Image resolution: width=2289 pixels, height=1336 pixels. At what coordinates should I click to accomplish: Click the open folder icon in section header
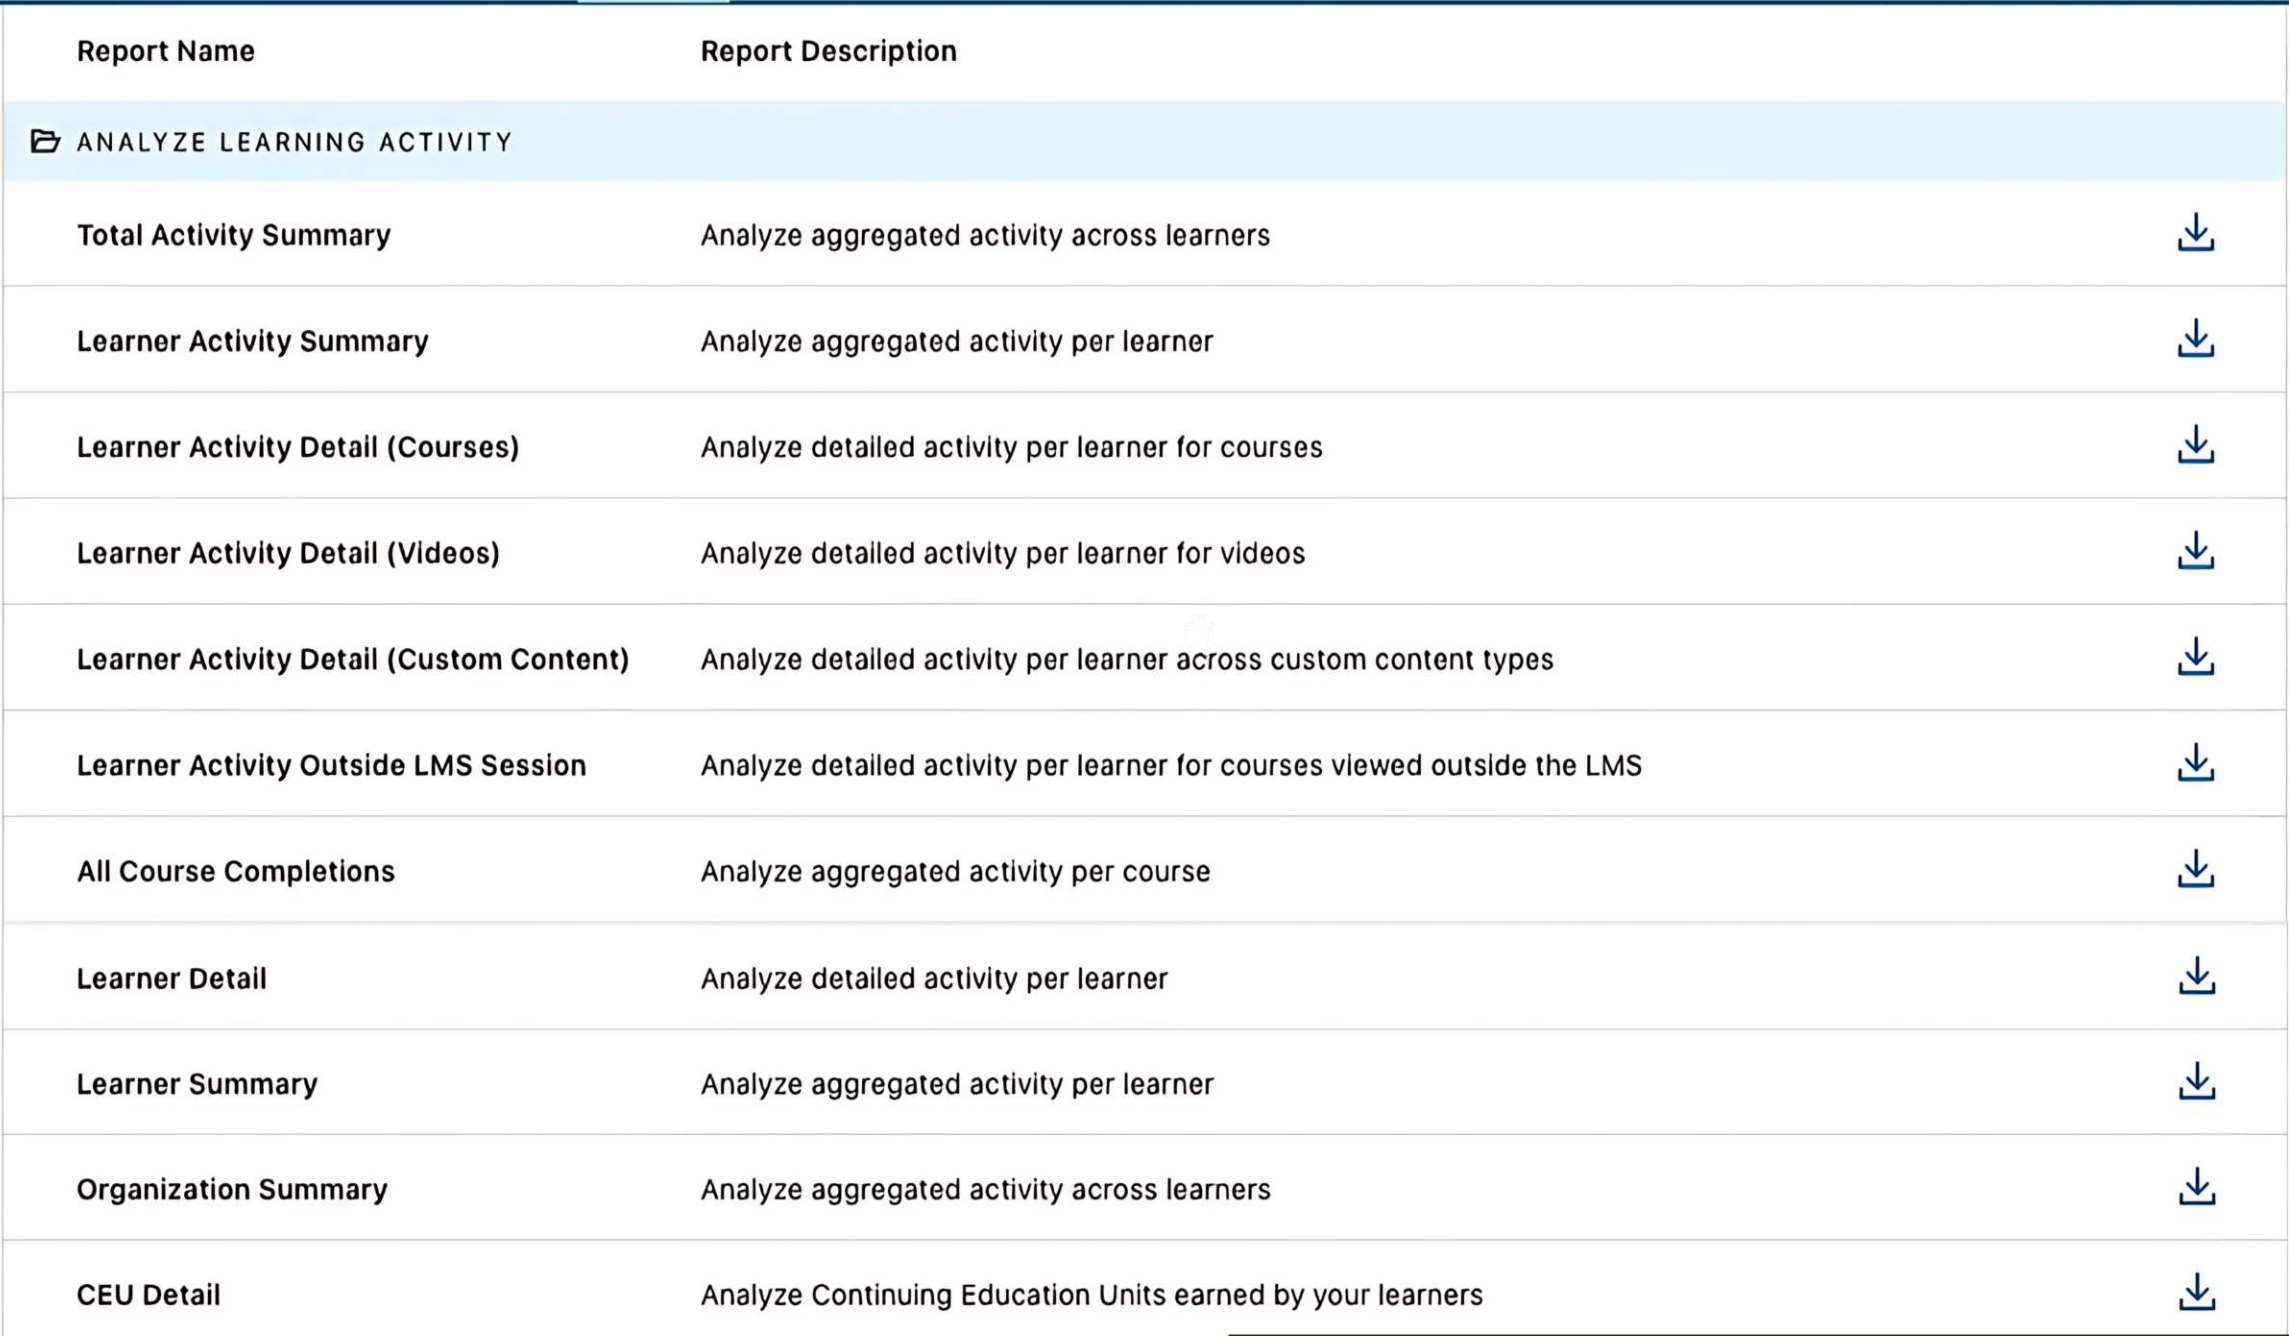pyautogui.click(x=45, y=141)
